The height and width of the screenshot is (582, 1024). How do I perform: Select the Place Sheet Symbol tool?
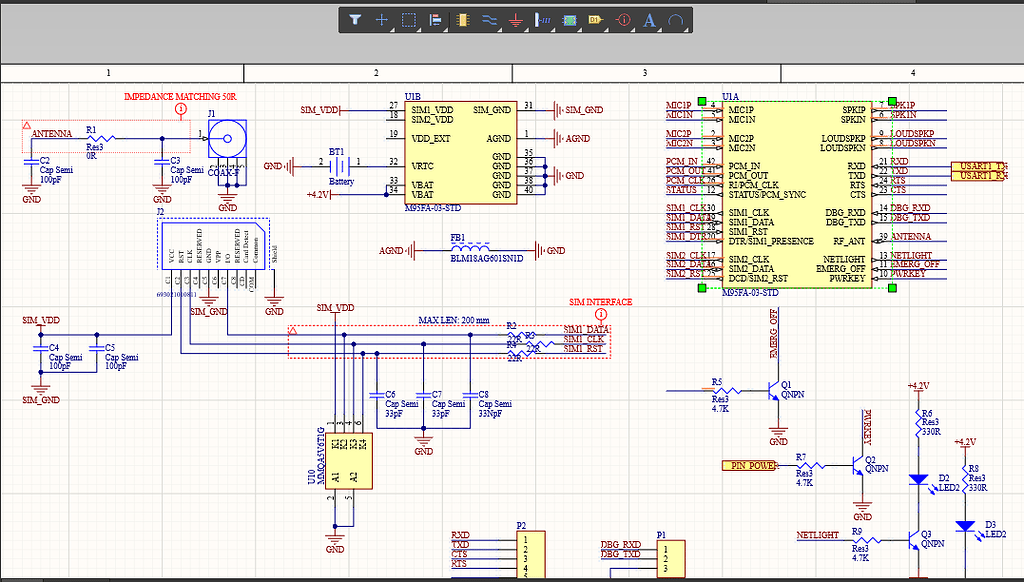568,19
